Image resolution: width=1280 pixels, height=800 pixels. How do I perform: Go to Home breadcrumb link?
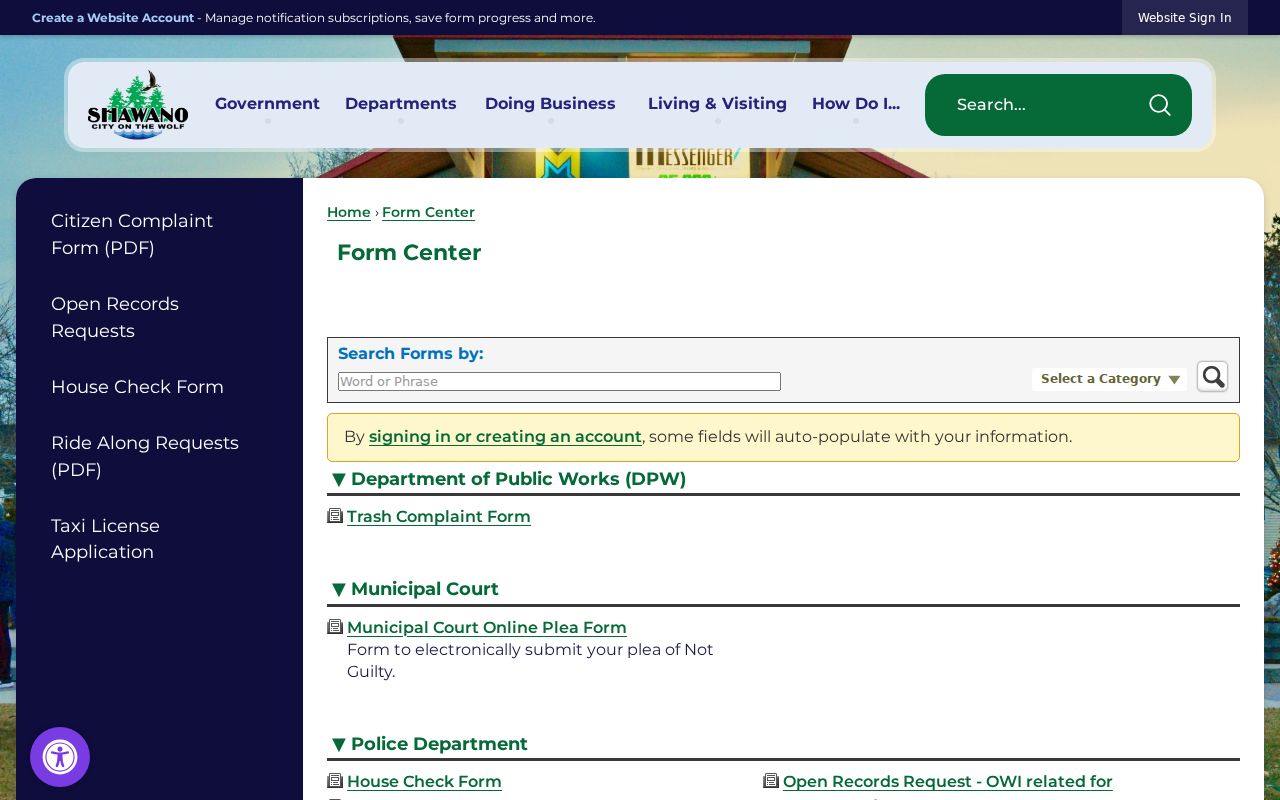pyautogui.click(x=349, y=212)
